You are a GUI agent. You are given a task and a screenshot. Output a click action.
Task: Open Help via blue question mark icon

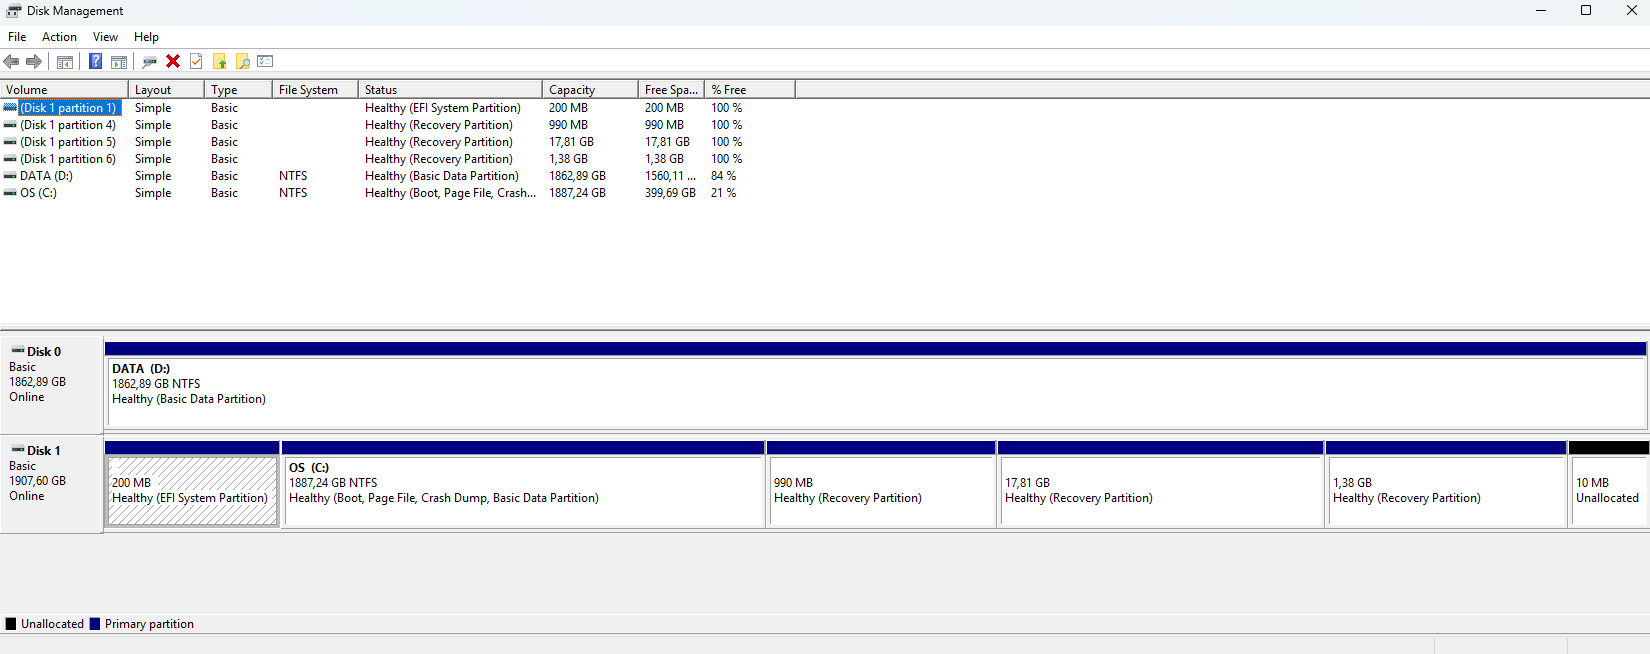pos(95,62)
